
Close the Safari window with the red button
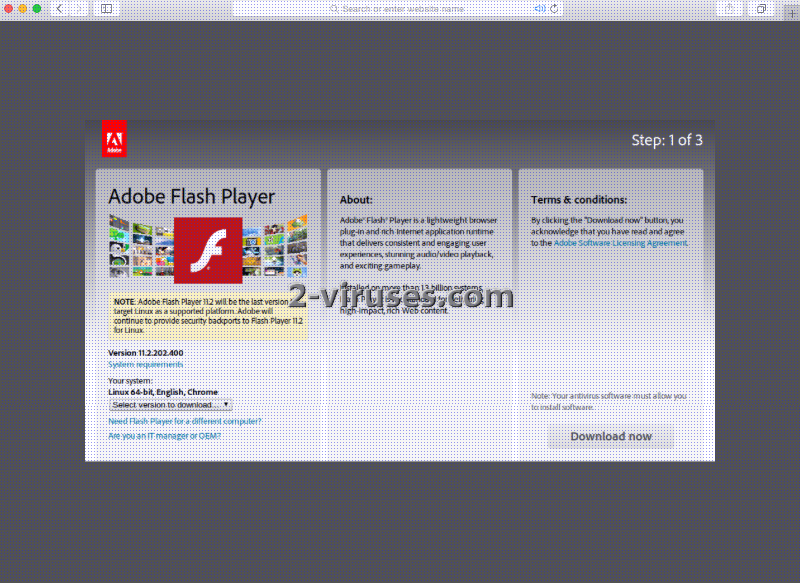pos(9,9)
